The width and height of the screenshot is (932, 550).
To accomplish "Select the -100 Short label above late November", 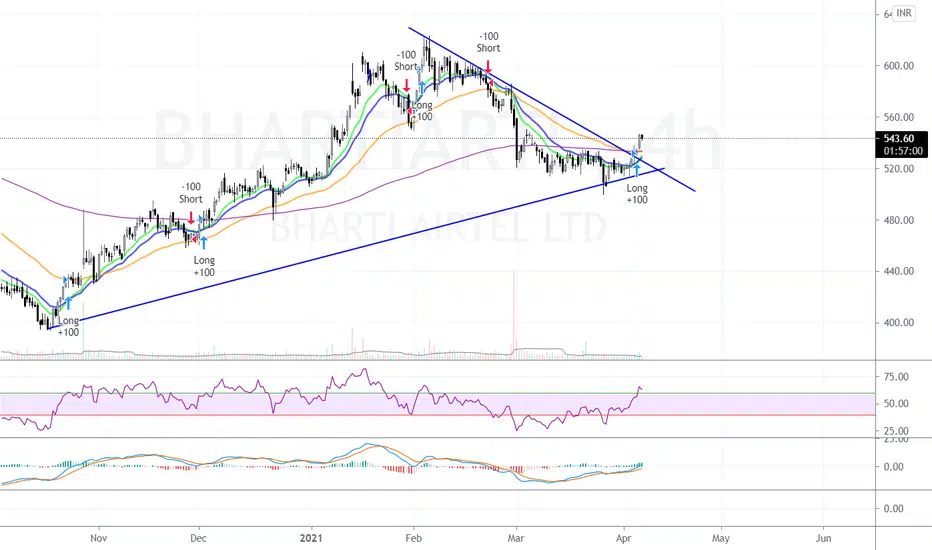I will [191, 193].
